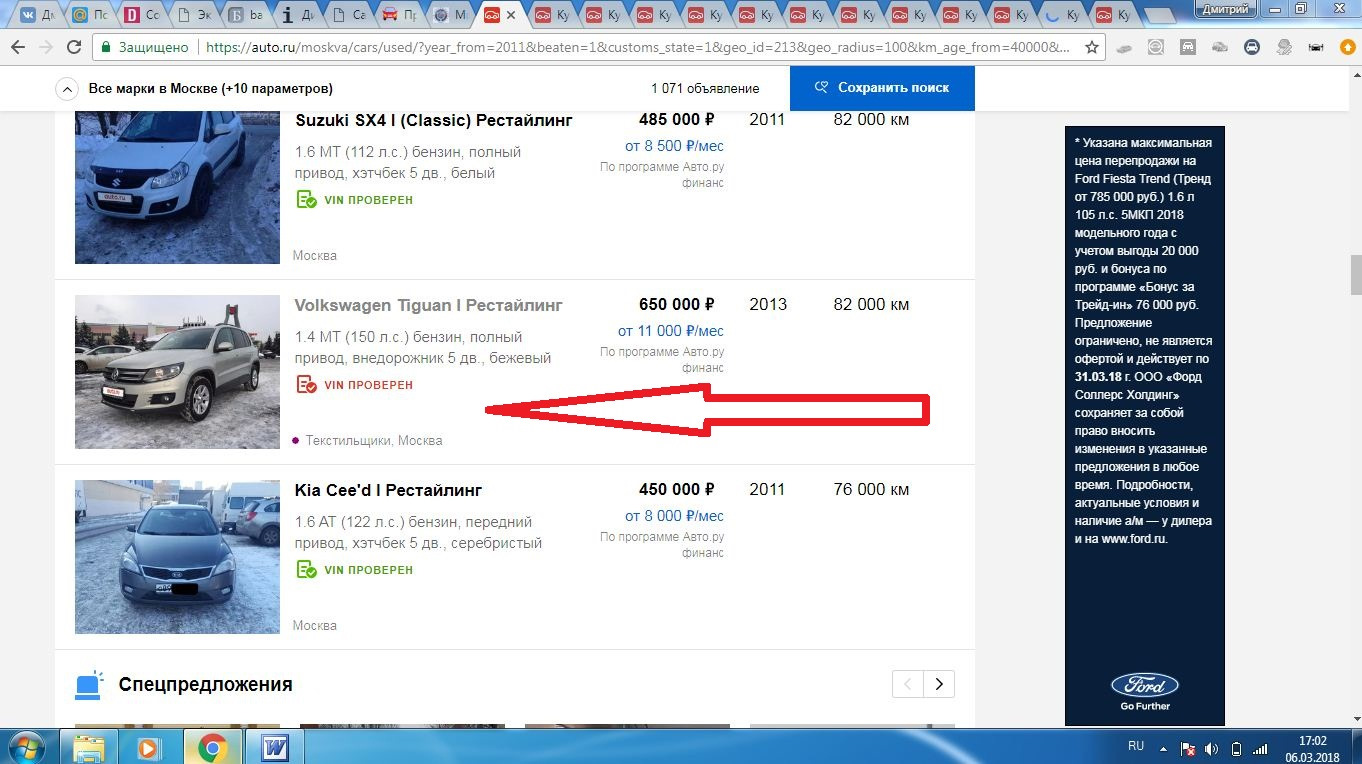
Task: Click Save search button
Action: point(882,88)
